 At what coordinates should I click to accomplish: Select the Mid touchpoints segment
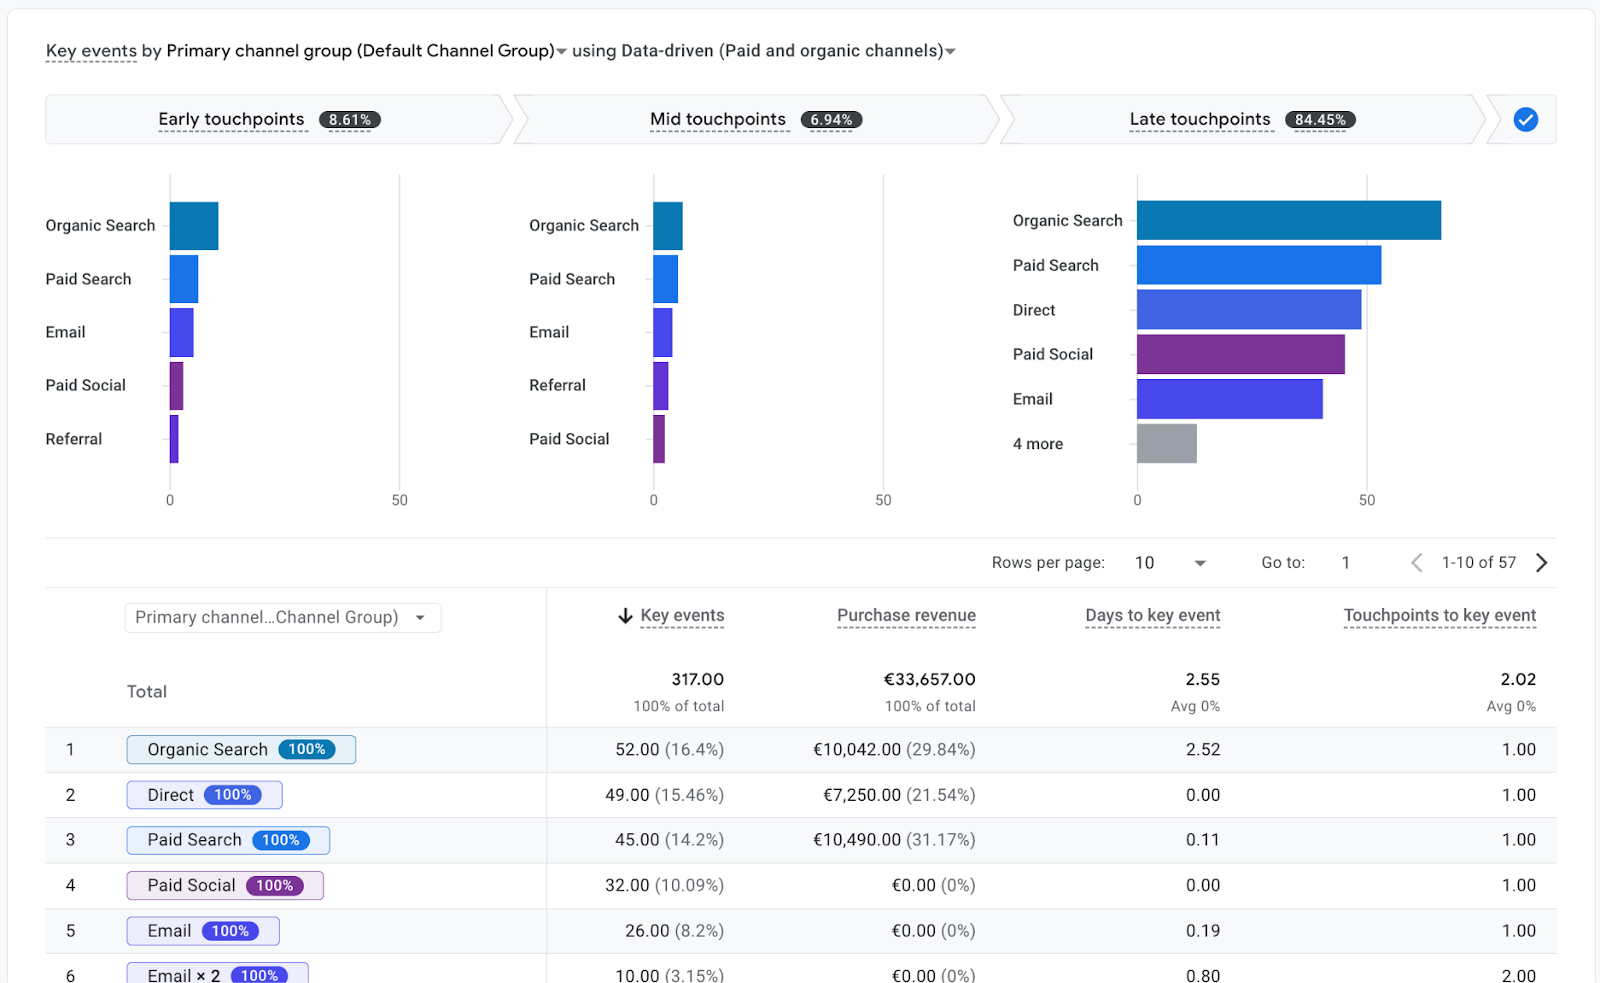(718, 119)
